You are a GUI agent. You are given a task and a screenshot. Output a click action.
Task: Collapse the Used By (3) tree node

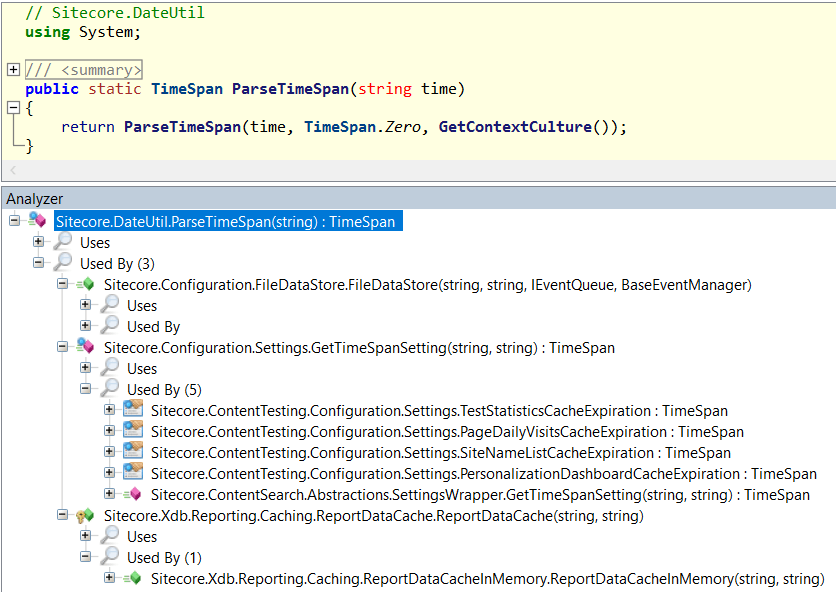coord(38,263)
